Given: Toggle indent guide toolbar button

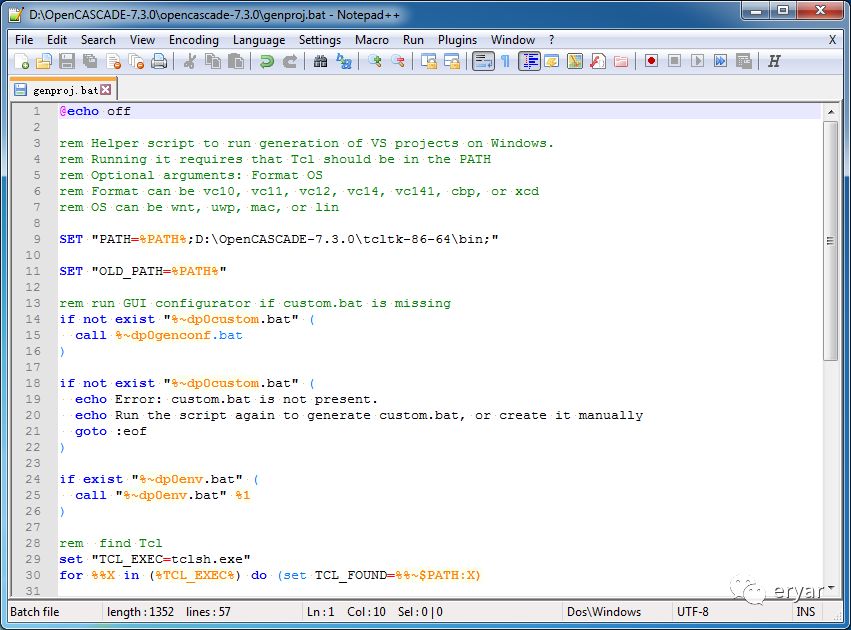Looking at the screenshot, I should pyautogui.click(x=529, y=61).
